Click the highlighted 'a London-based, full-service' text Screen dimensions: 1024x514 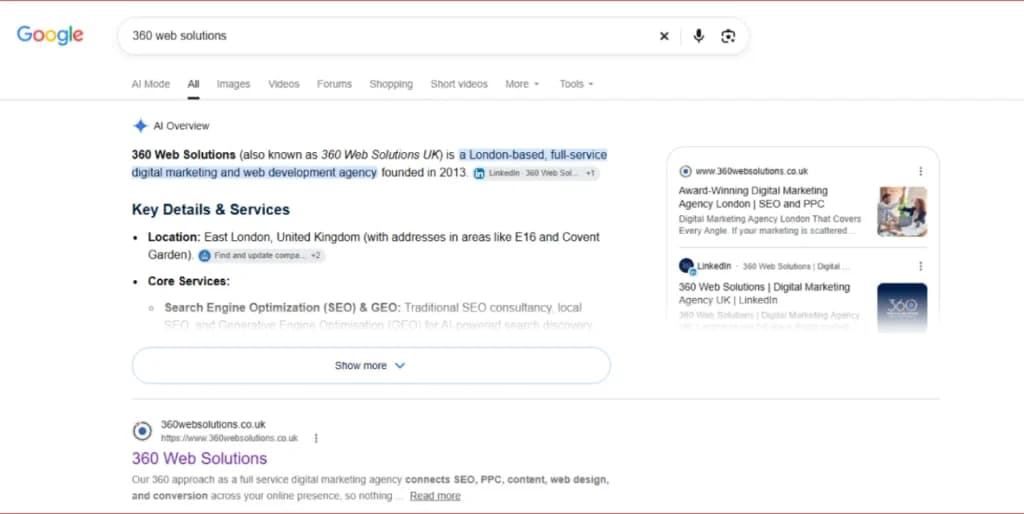tap(533, 155)
